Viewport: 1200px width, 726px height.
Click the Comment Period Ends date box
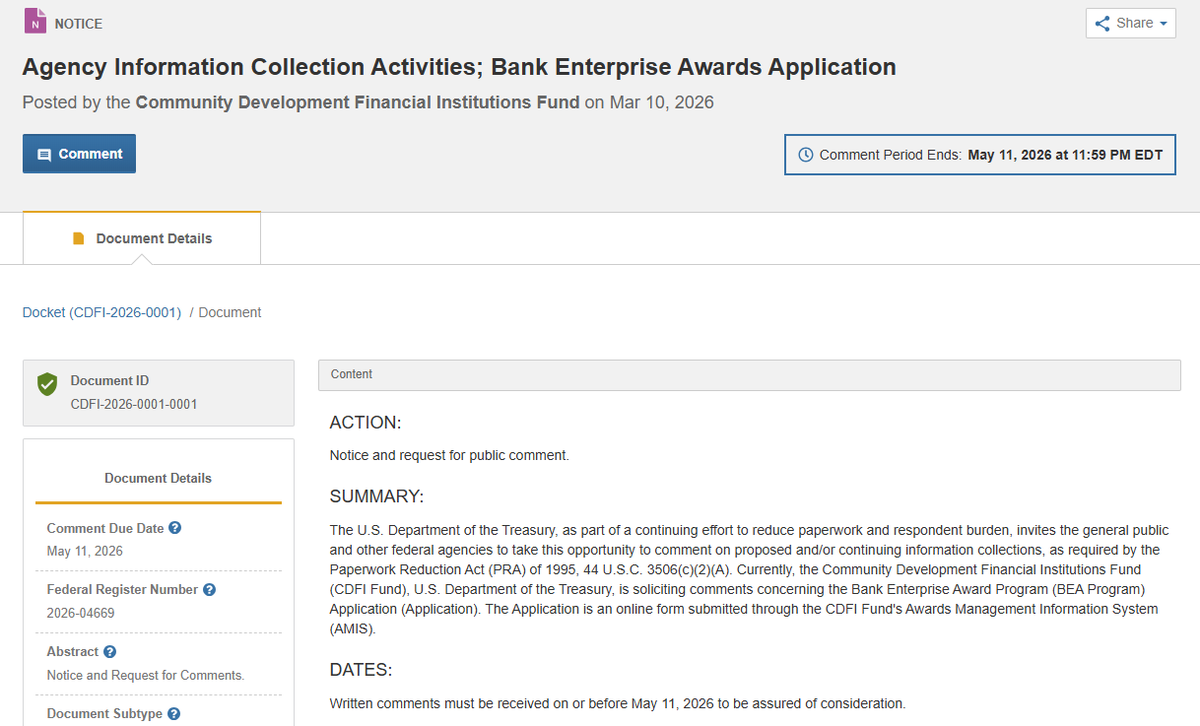980,155
